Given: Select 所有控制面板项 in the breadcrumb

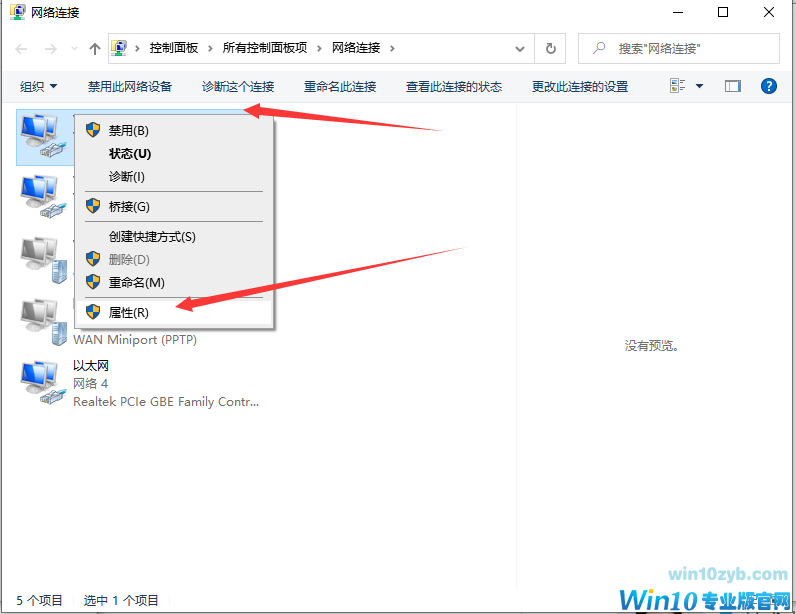Looking at the screenshot, I should pyautogui.click(x=265, y=48).
